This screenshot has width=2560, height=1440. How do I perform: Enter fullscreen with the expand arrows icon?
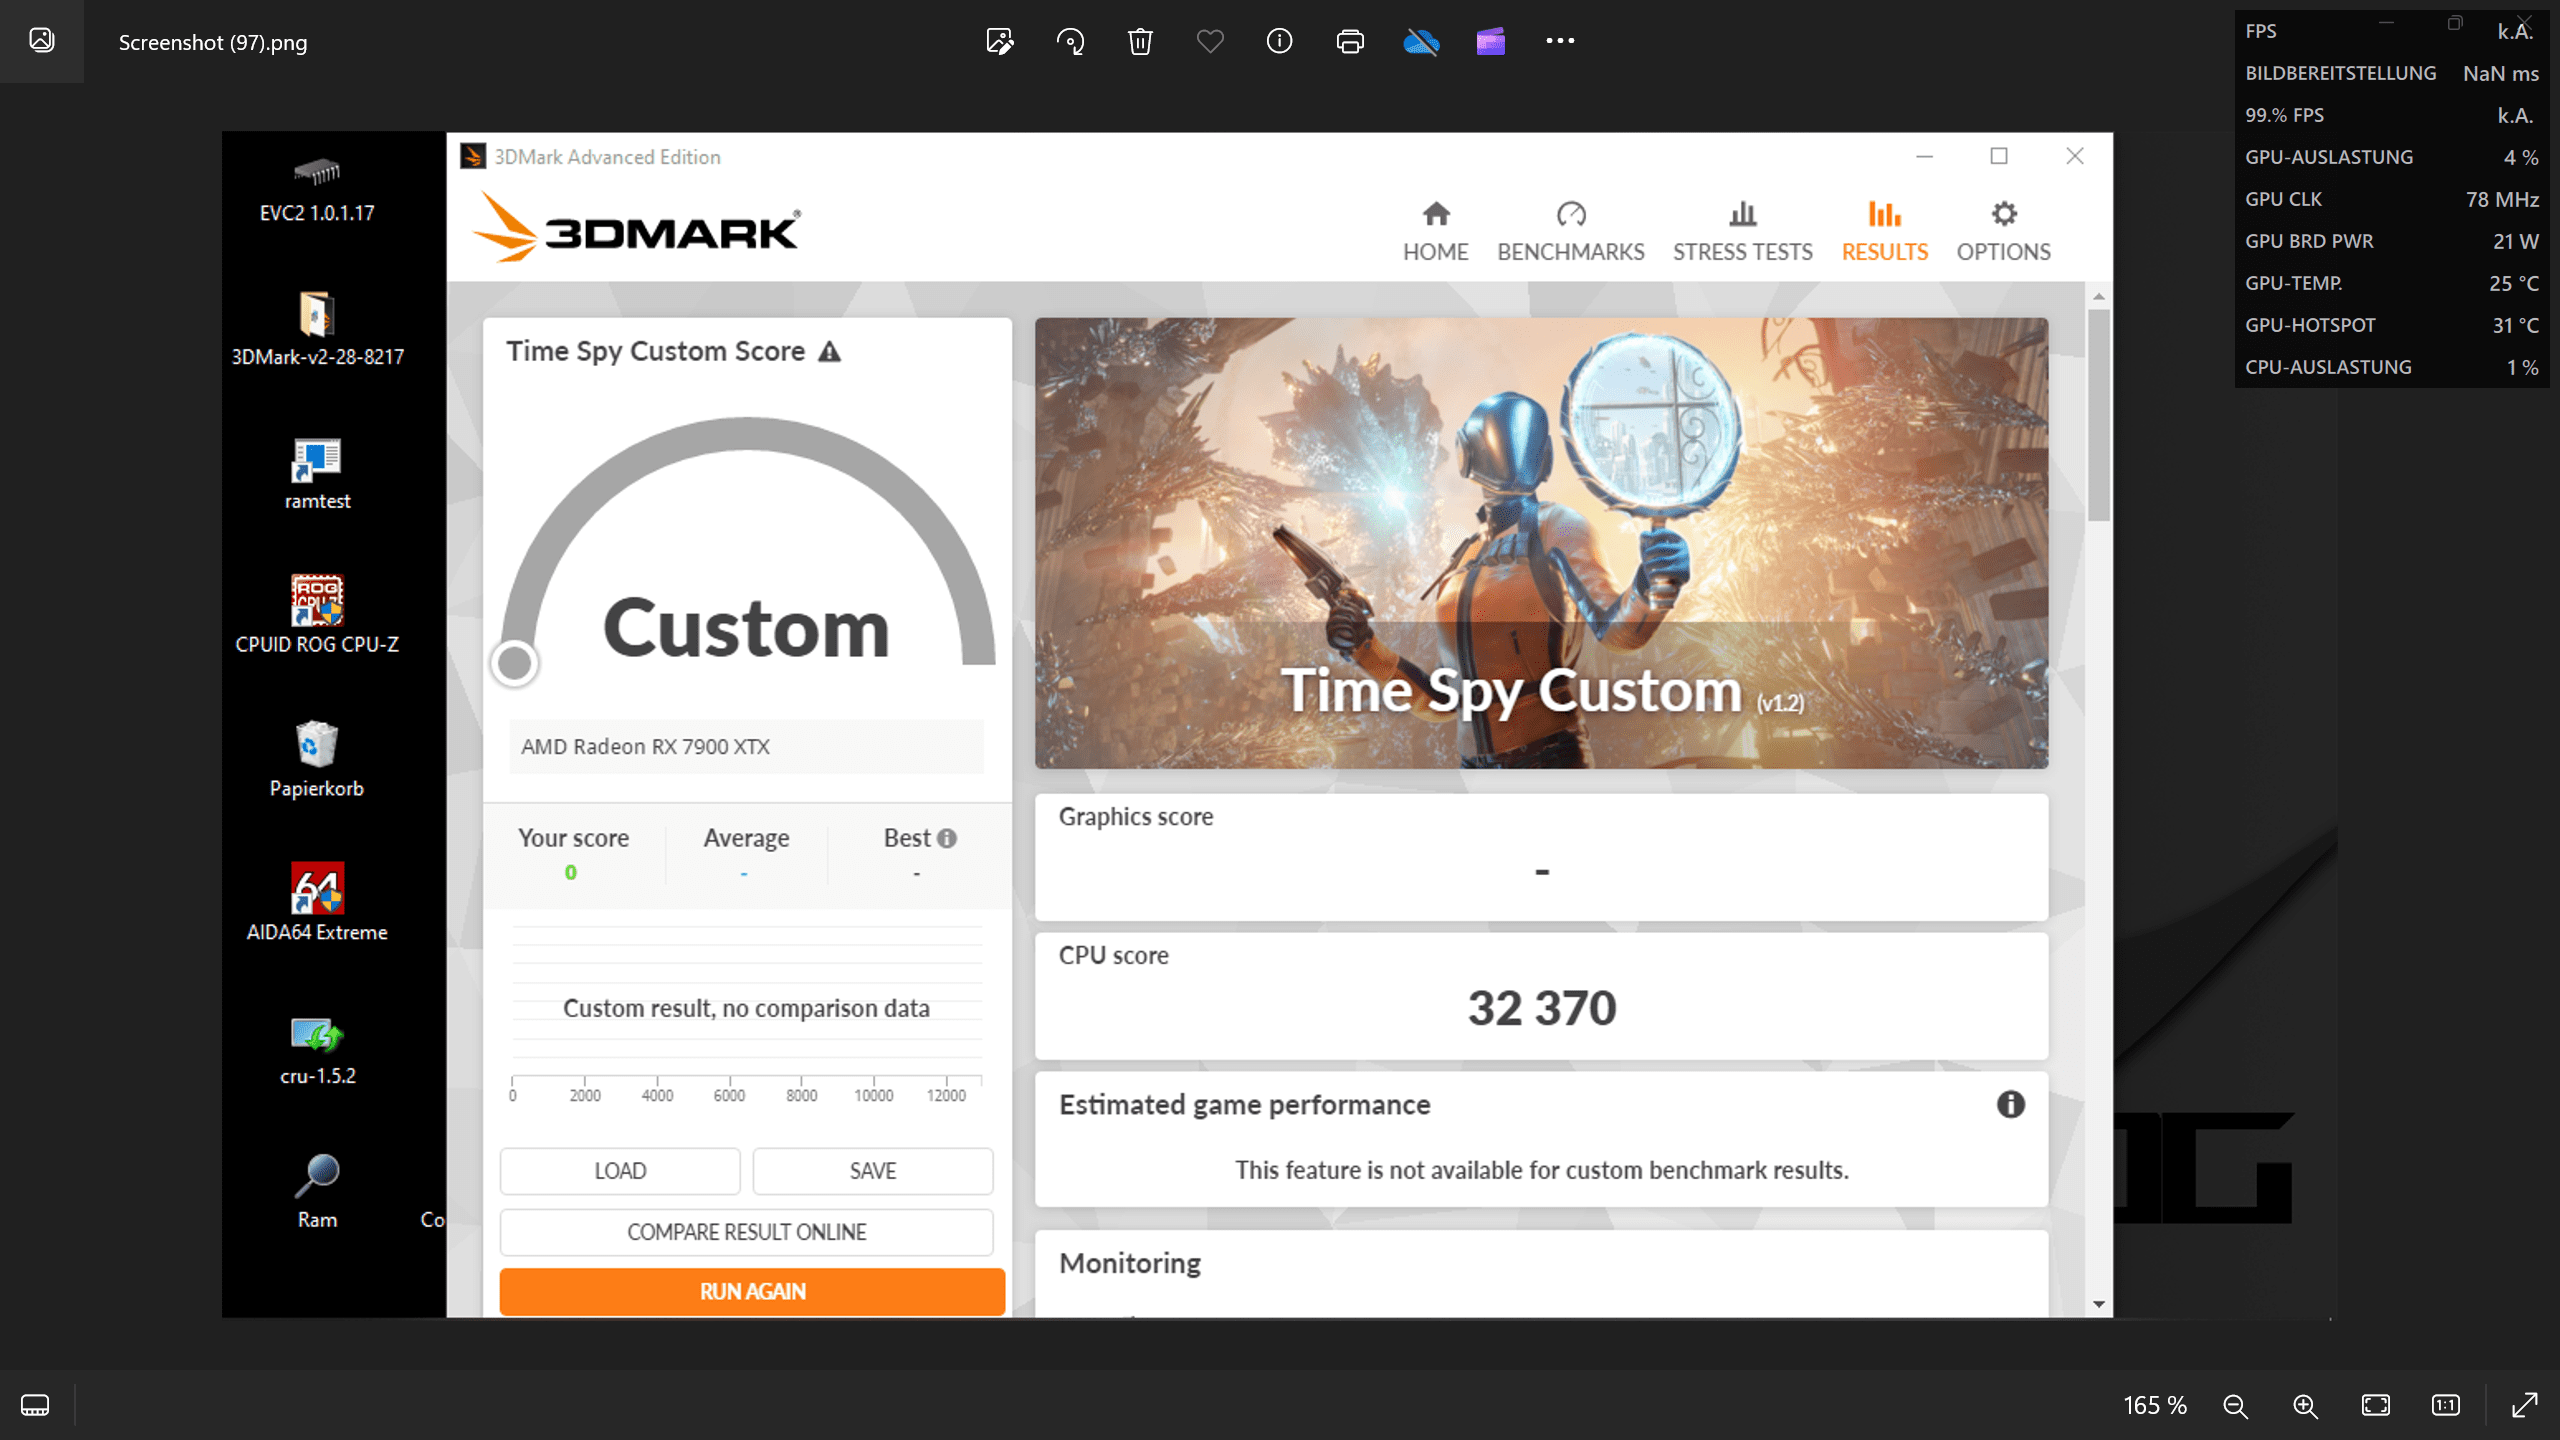click(x=2524, y=1405)
